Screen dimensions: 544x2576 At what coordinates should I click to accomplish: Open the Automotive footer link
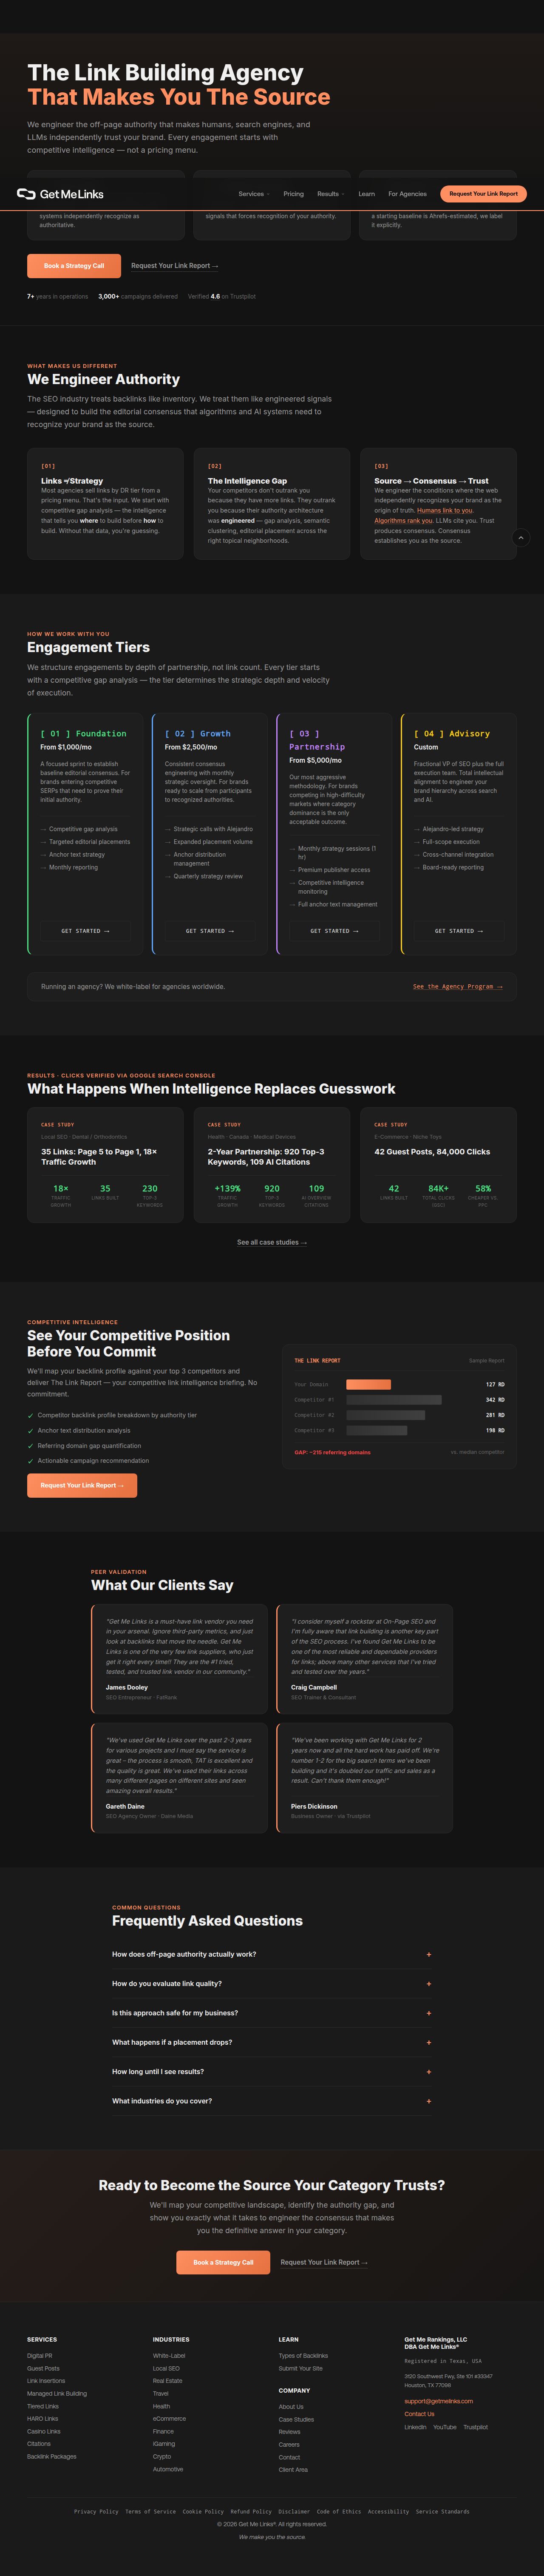(168, 2469)
